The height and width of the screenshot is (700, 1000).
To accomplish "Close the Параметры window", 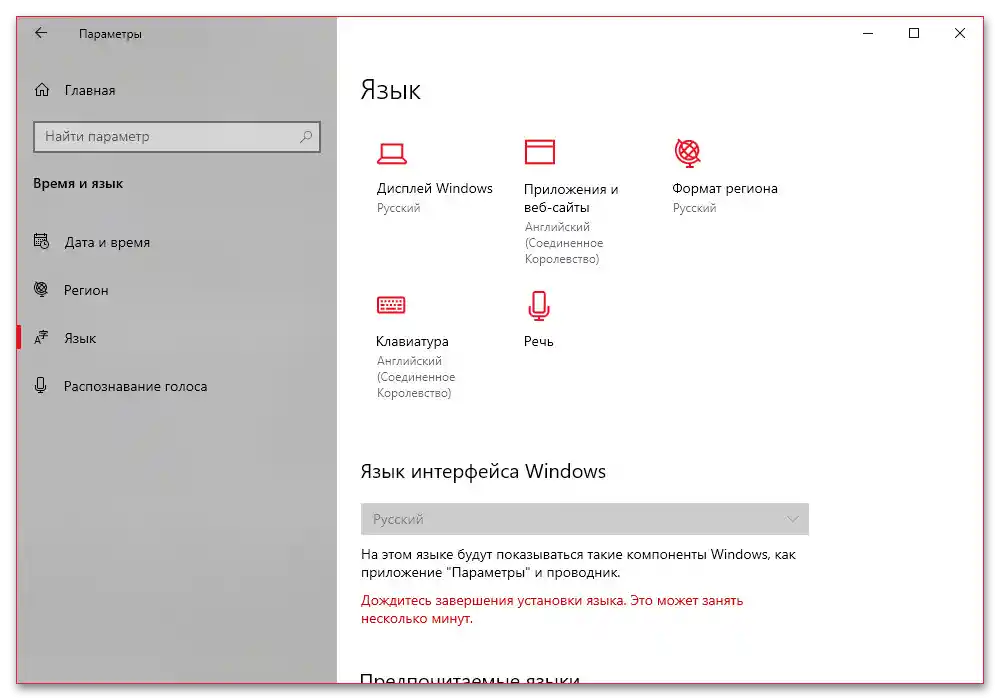I will [x=960, y=33].
